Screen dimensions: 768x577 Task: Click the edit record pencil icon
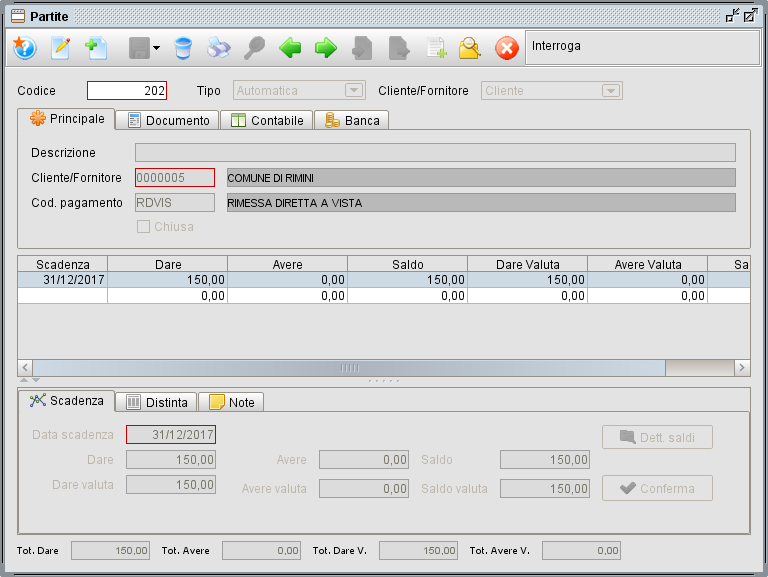pyautogui.click(x=60, y=48)
